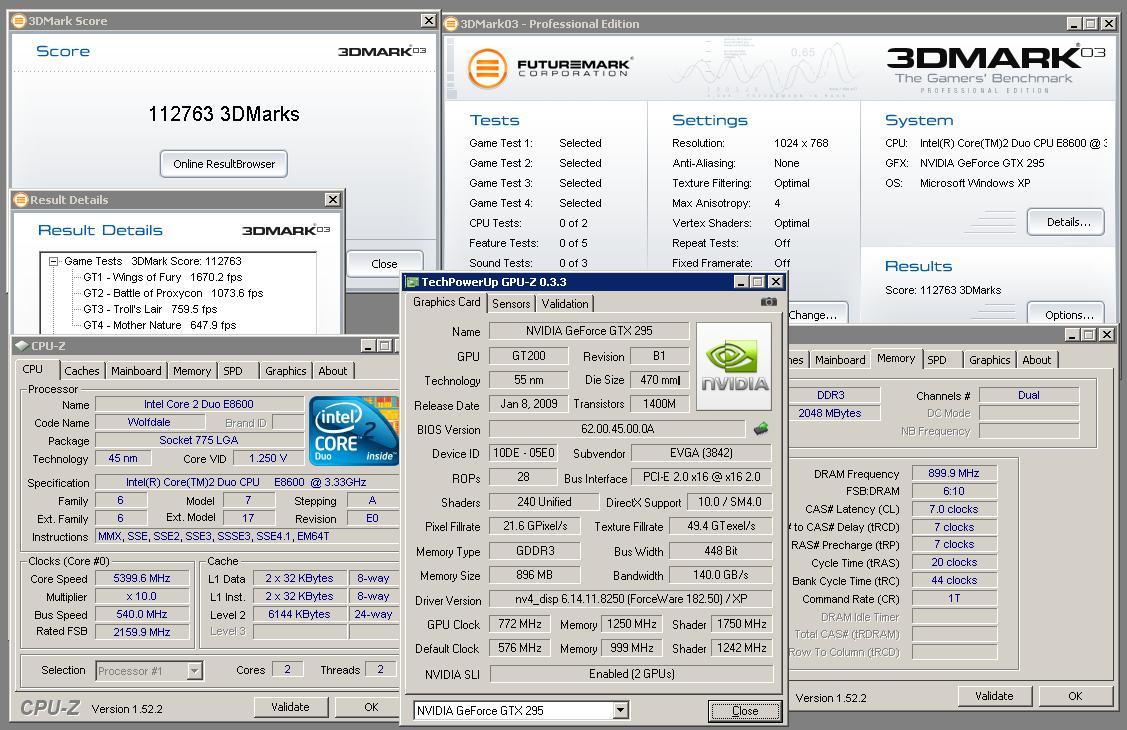Open the Mainboard tab in left CPU-Z
This screenshot has width=1127, height=730.
coord(136,371)
